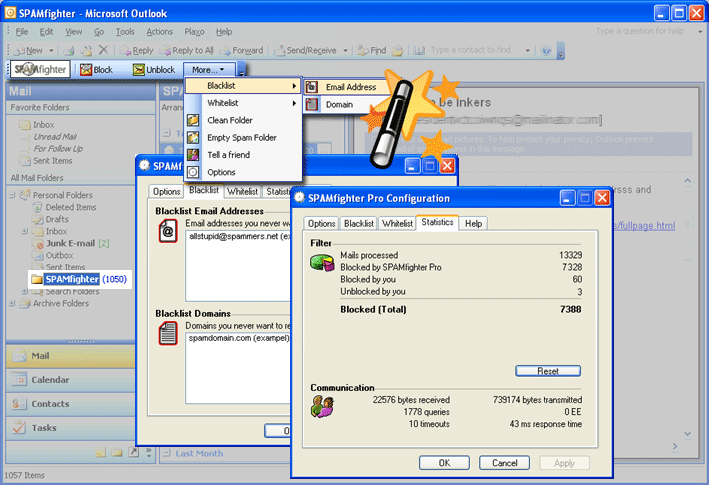Expand the contact search dropdown arrow
This screenshot has height=485, width=709.
click(527, 50)
